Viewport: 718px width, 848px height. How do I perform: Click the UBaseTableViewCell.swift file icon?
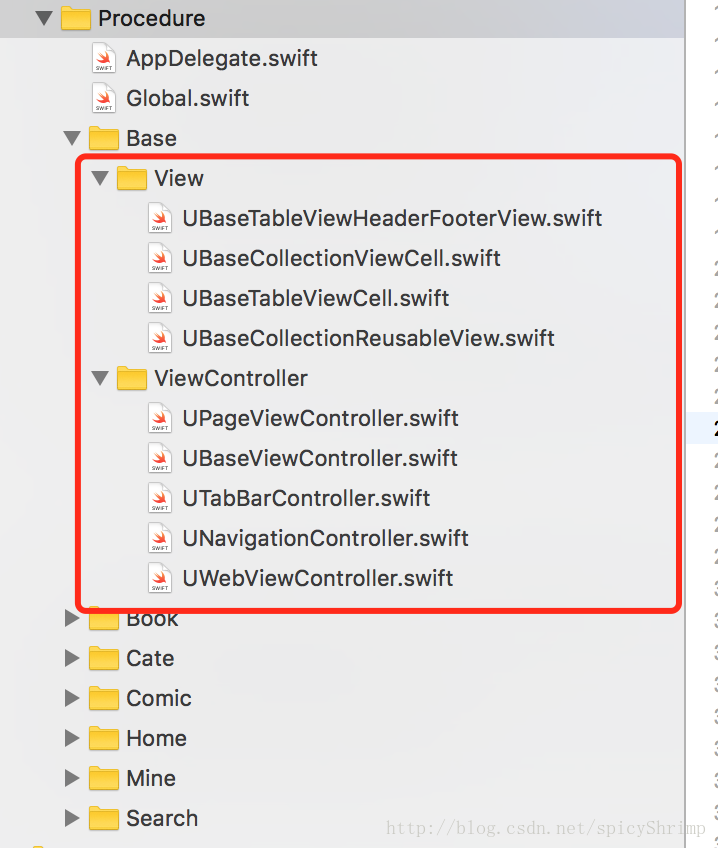(x=160, y=298)
